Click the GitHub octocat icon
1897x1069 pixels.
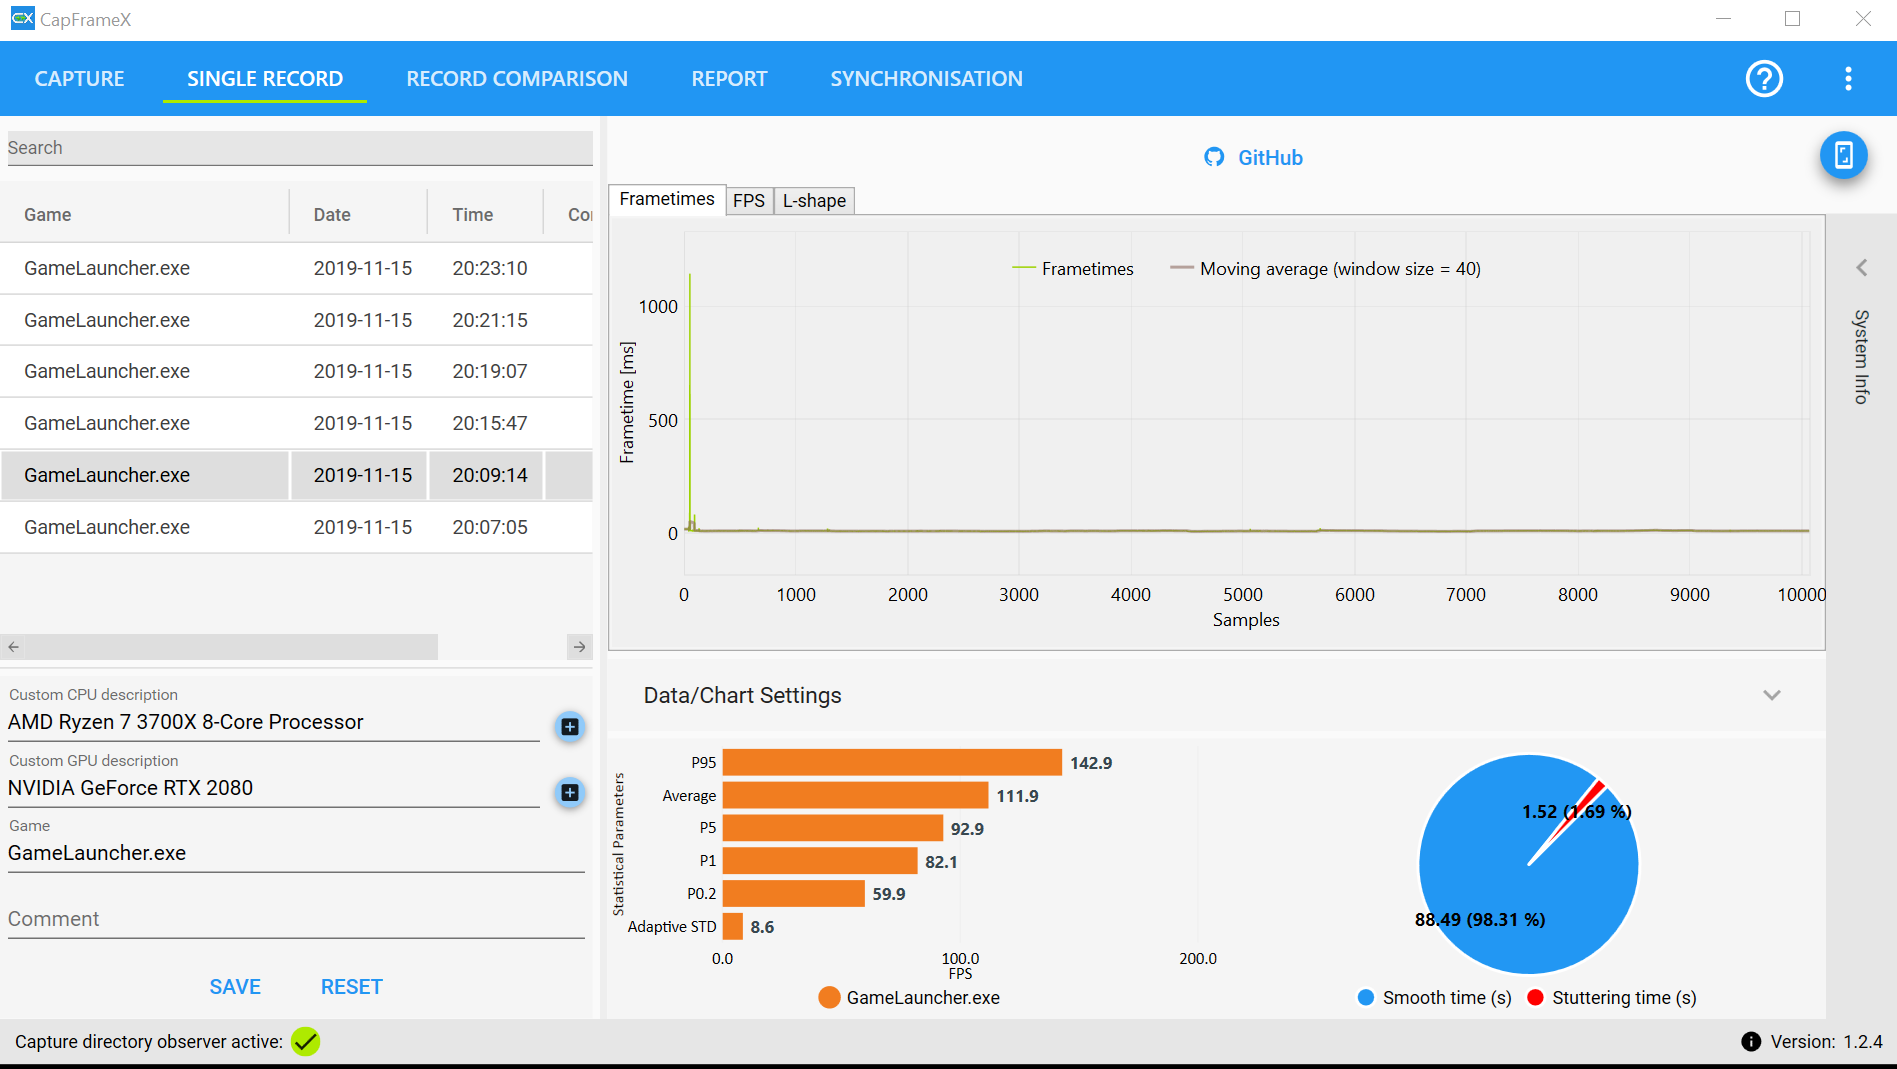1214,157
